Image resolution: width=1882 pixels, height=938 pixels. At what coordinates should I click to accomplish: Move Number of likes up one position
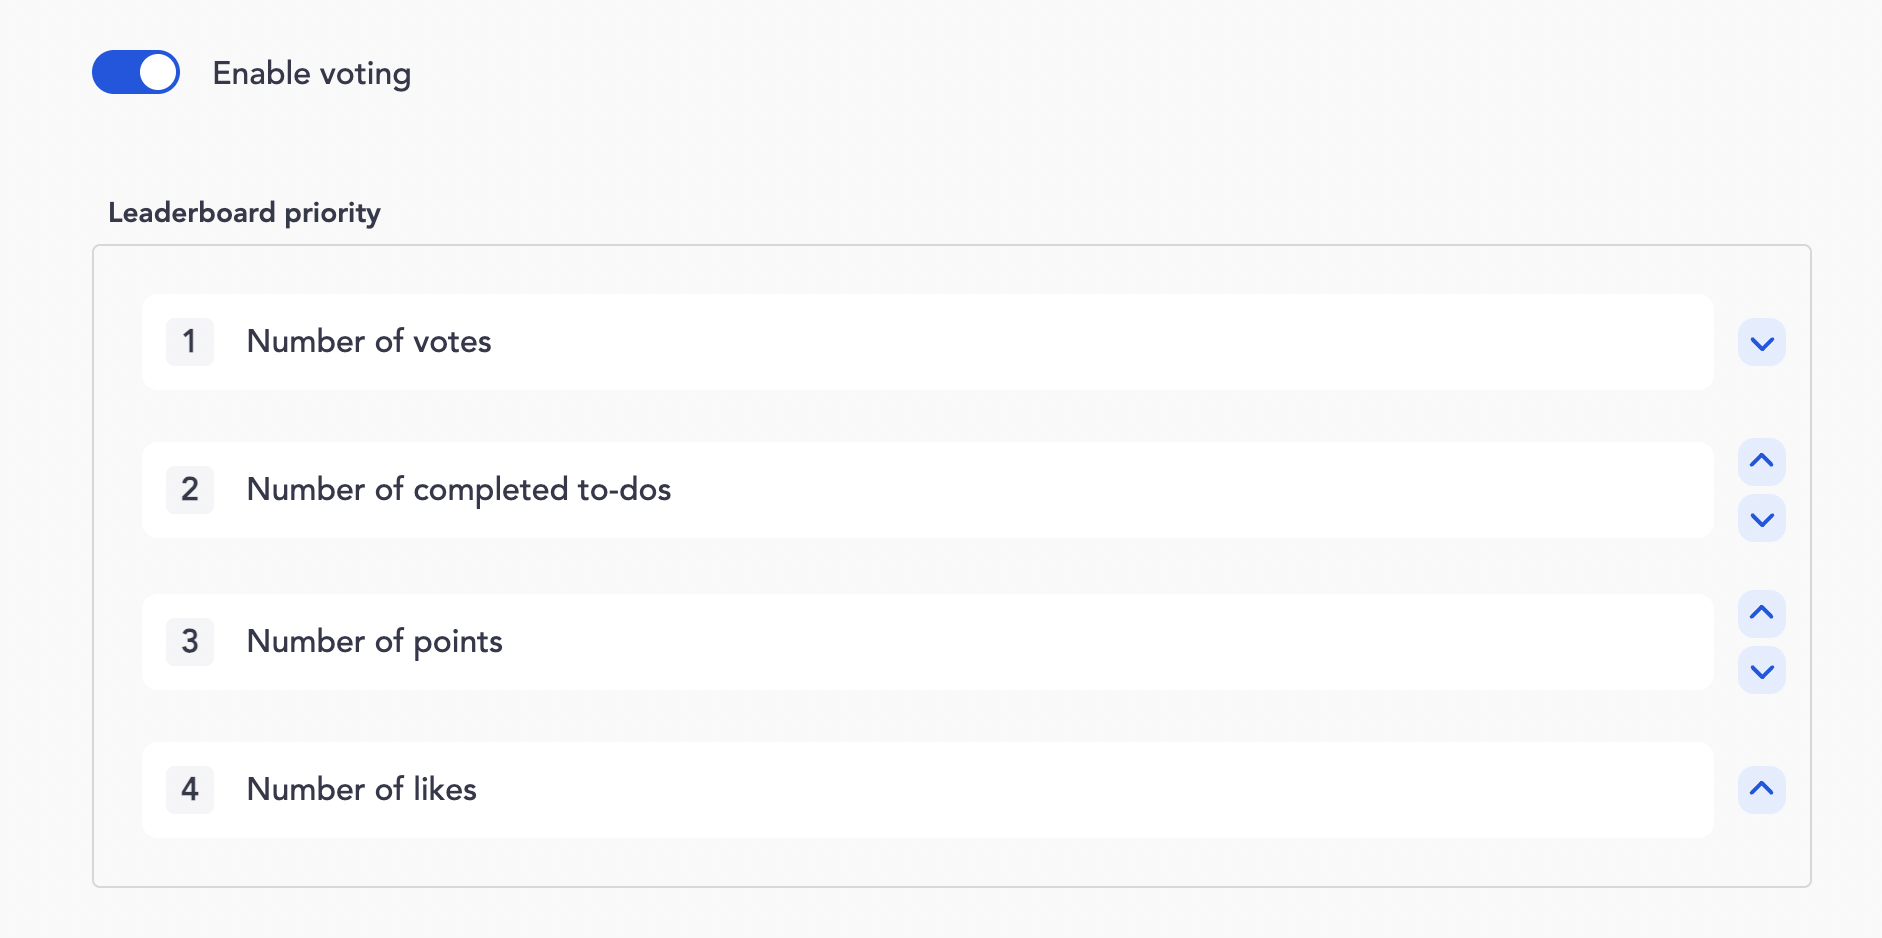tap(1761, 789)
